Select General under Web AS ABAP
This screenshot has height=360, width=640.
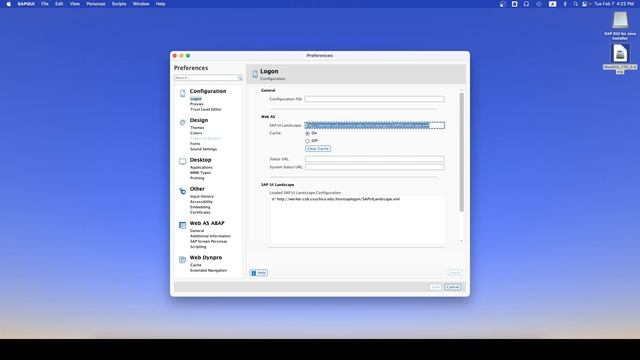[197, 231]
